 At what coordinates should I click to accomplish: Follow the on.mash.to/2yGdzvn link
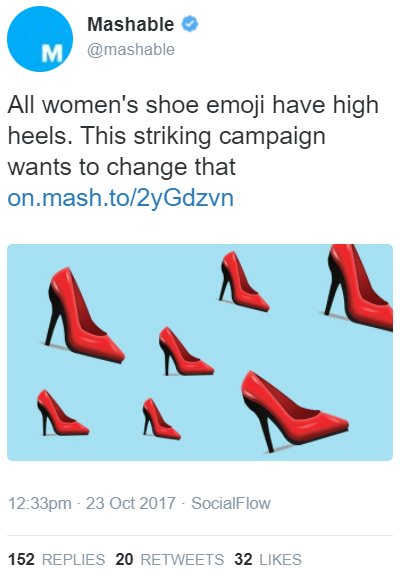tap(121, 198)
